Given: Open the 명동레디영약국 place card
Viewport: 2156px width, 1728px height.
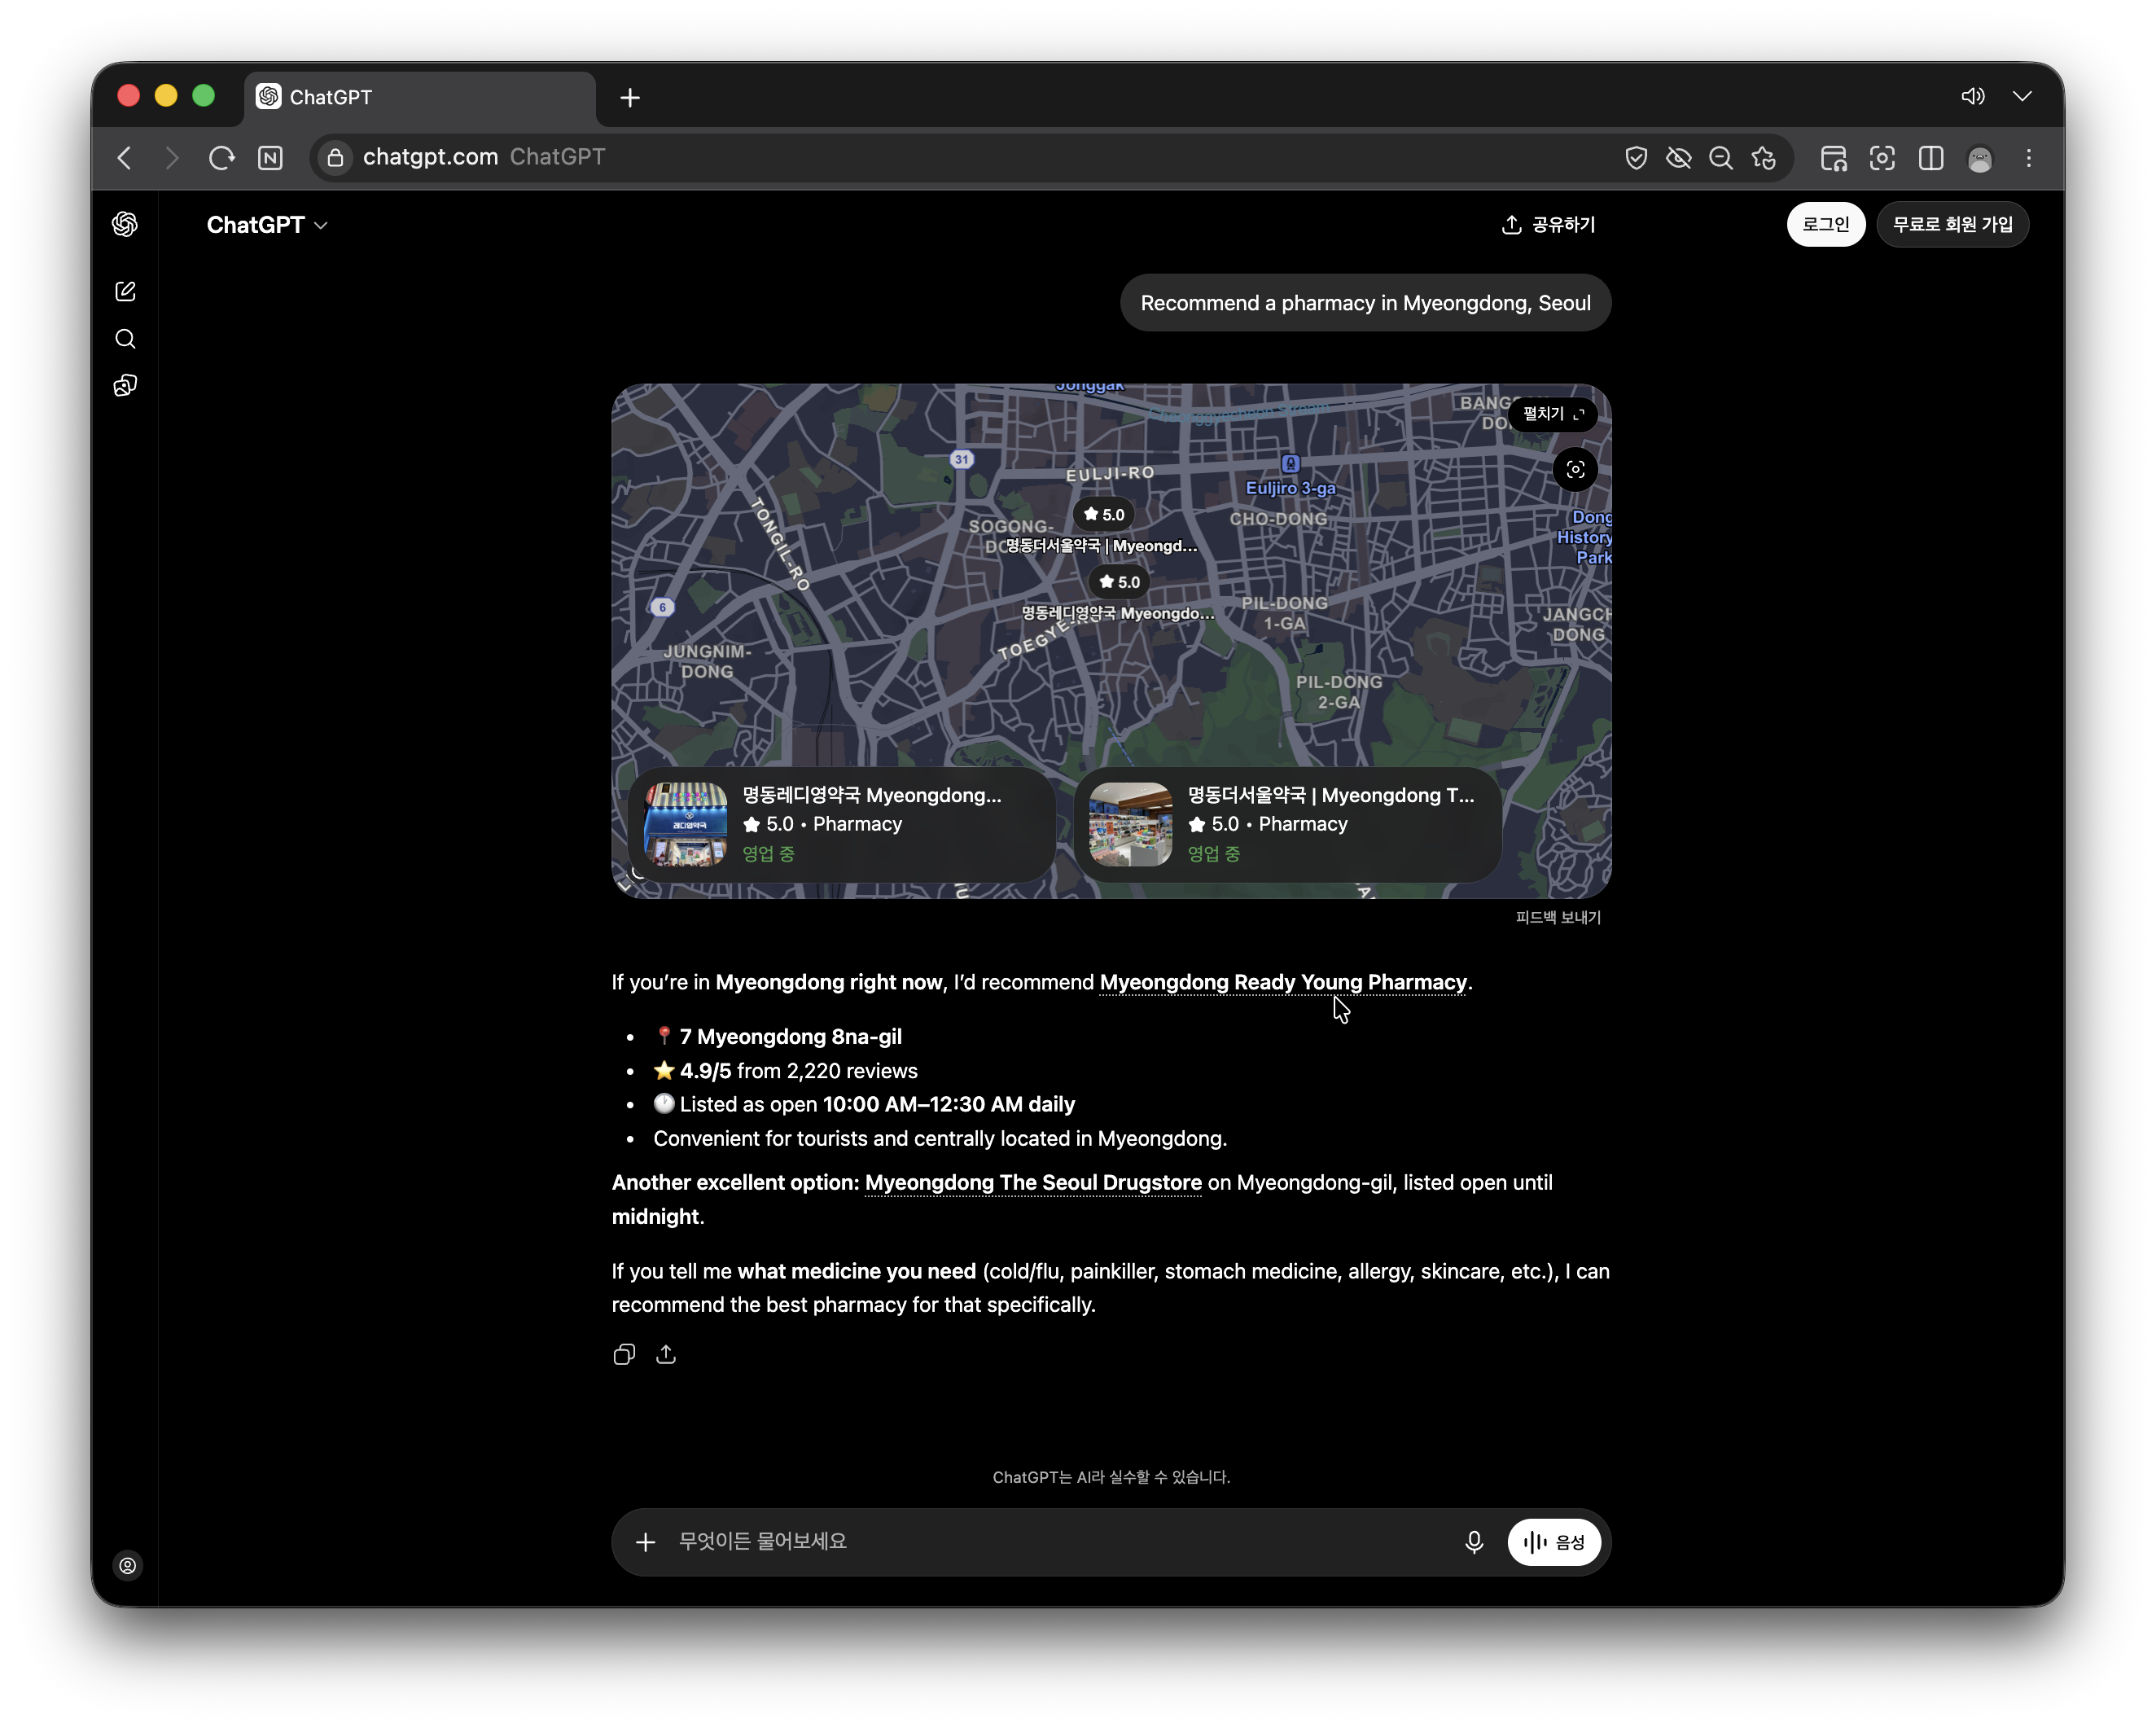Looking at the screenshot, I should click(842, 824).
